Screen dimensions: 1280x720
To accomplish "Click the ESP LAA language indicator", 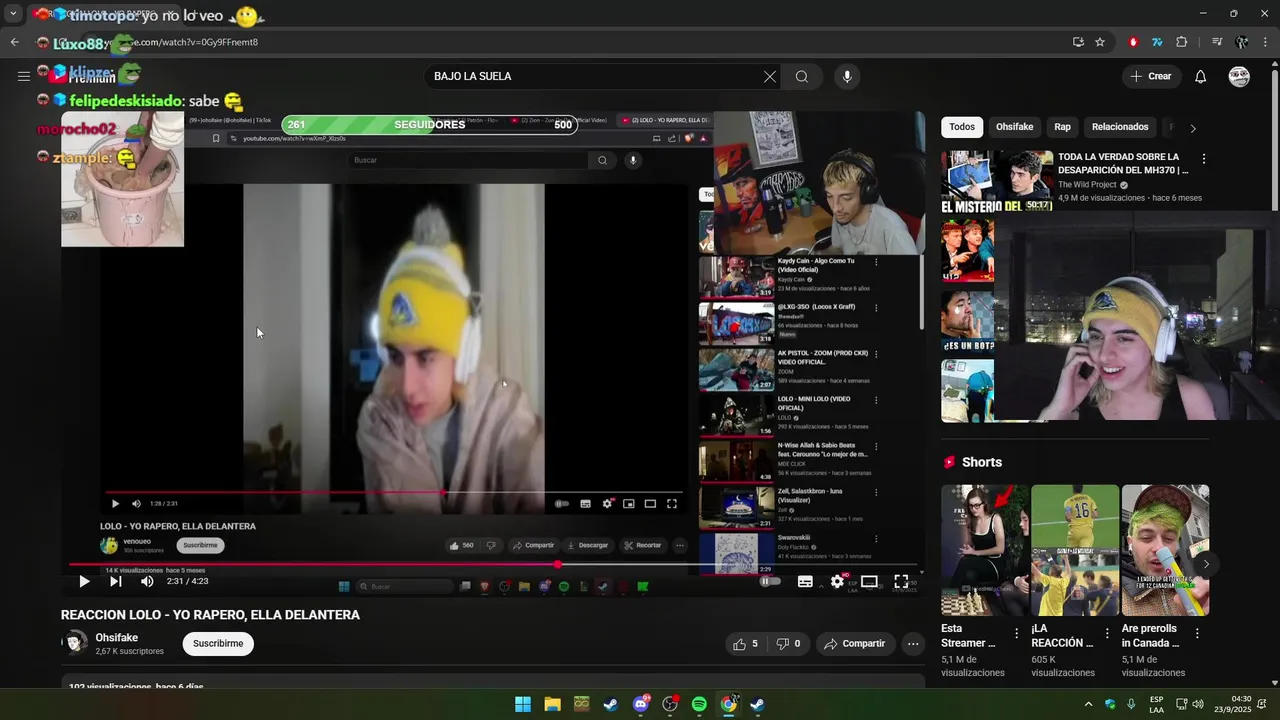I will (1156, 704).
